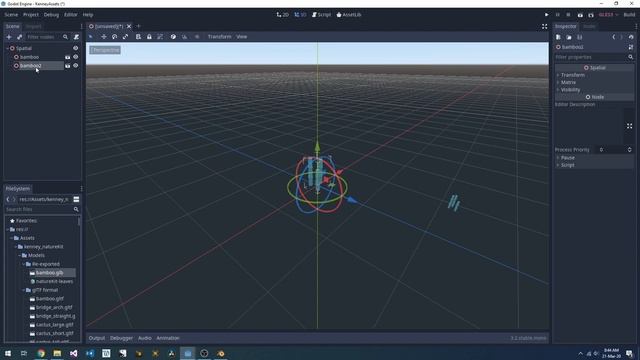This screenshot has width=640, height=360.
Task: Select the Move Mode tool
Action: (104, 37)
